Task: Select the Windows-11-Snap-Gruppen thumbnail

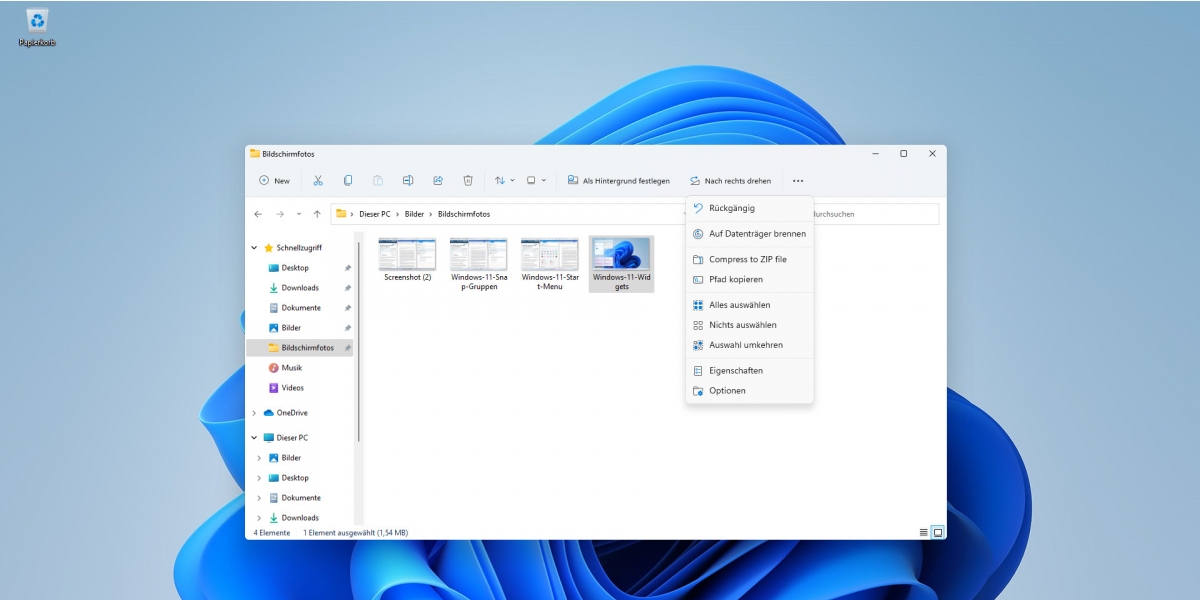Action: point(478,264)
